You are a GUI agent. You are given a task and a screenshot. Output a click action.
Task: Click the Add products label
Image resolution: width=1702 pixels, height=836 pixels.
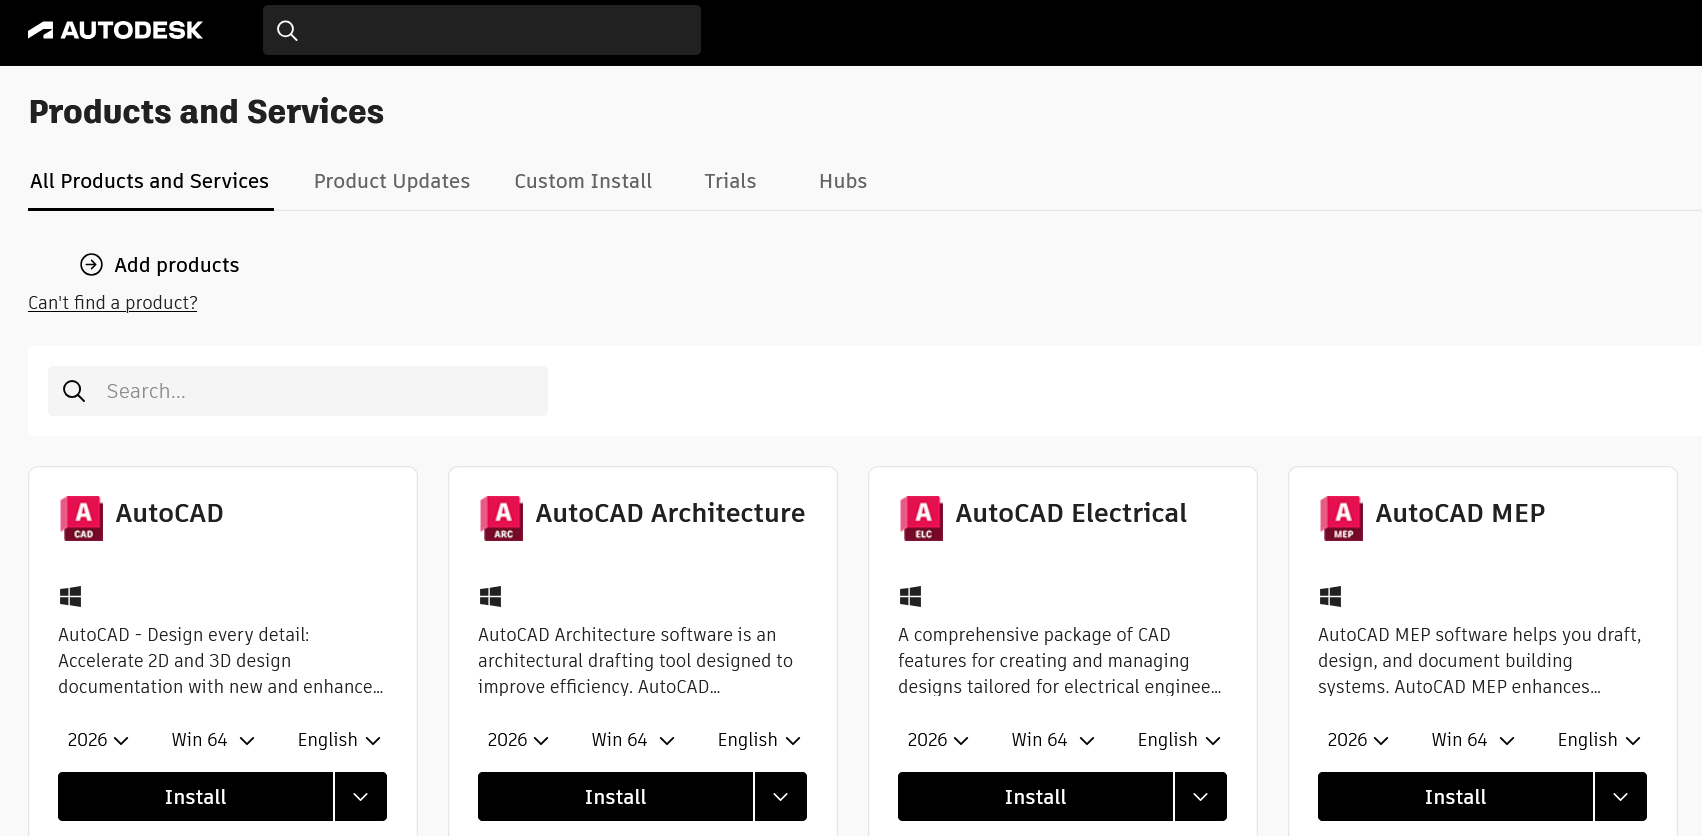coord(177,265)
